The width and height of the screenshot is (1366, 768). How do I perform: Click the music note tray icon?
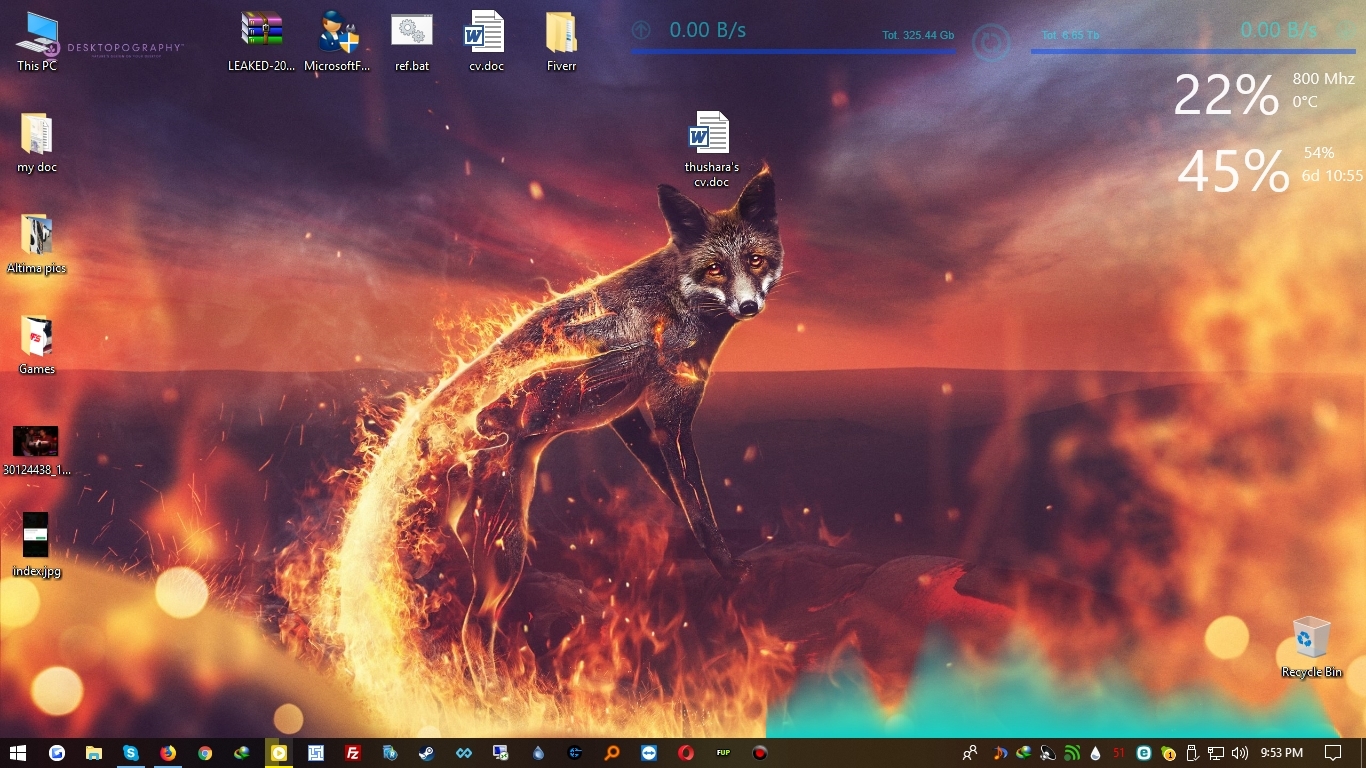pyautogui.click(x=999, y=753)
